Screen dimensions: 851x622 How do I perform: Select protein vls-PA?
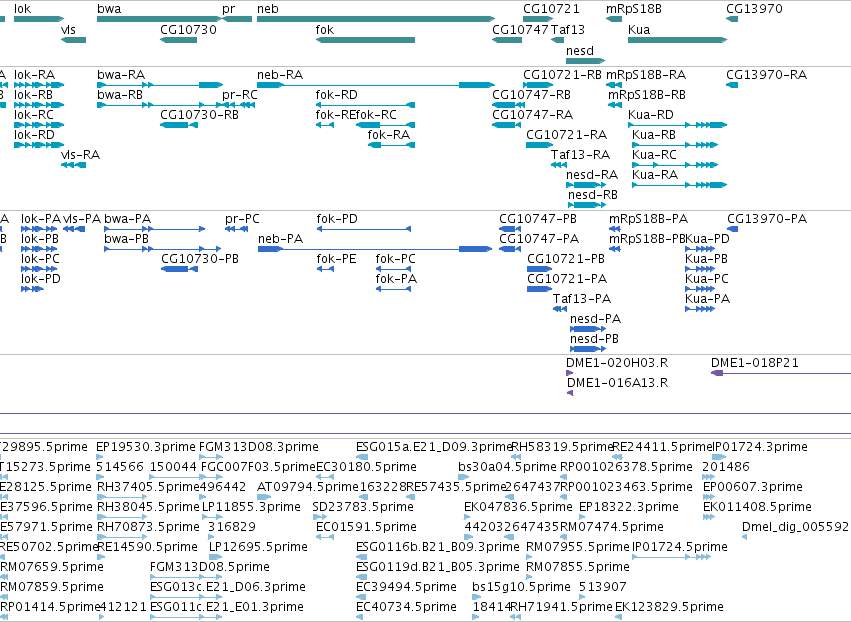tap(82, 219)
